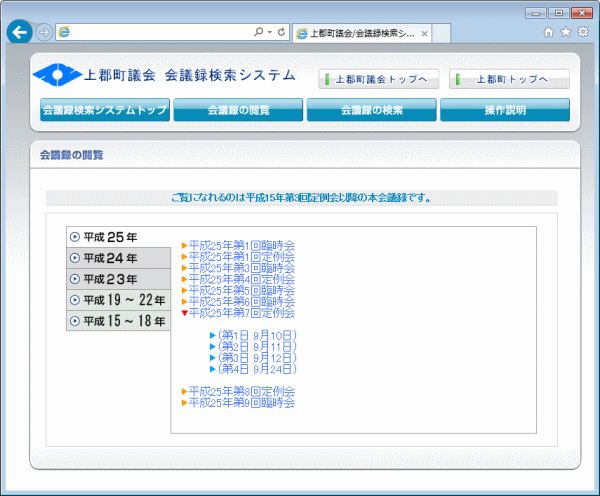This screenshot has height=496, width=600.
Task: Click blue arrow beside 第4日 9月24日
Action: coord(213,369)
